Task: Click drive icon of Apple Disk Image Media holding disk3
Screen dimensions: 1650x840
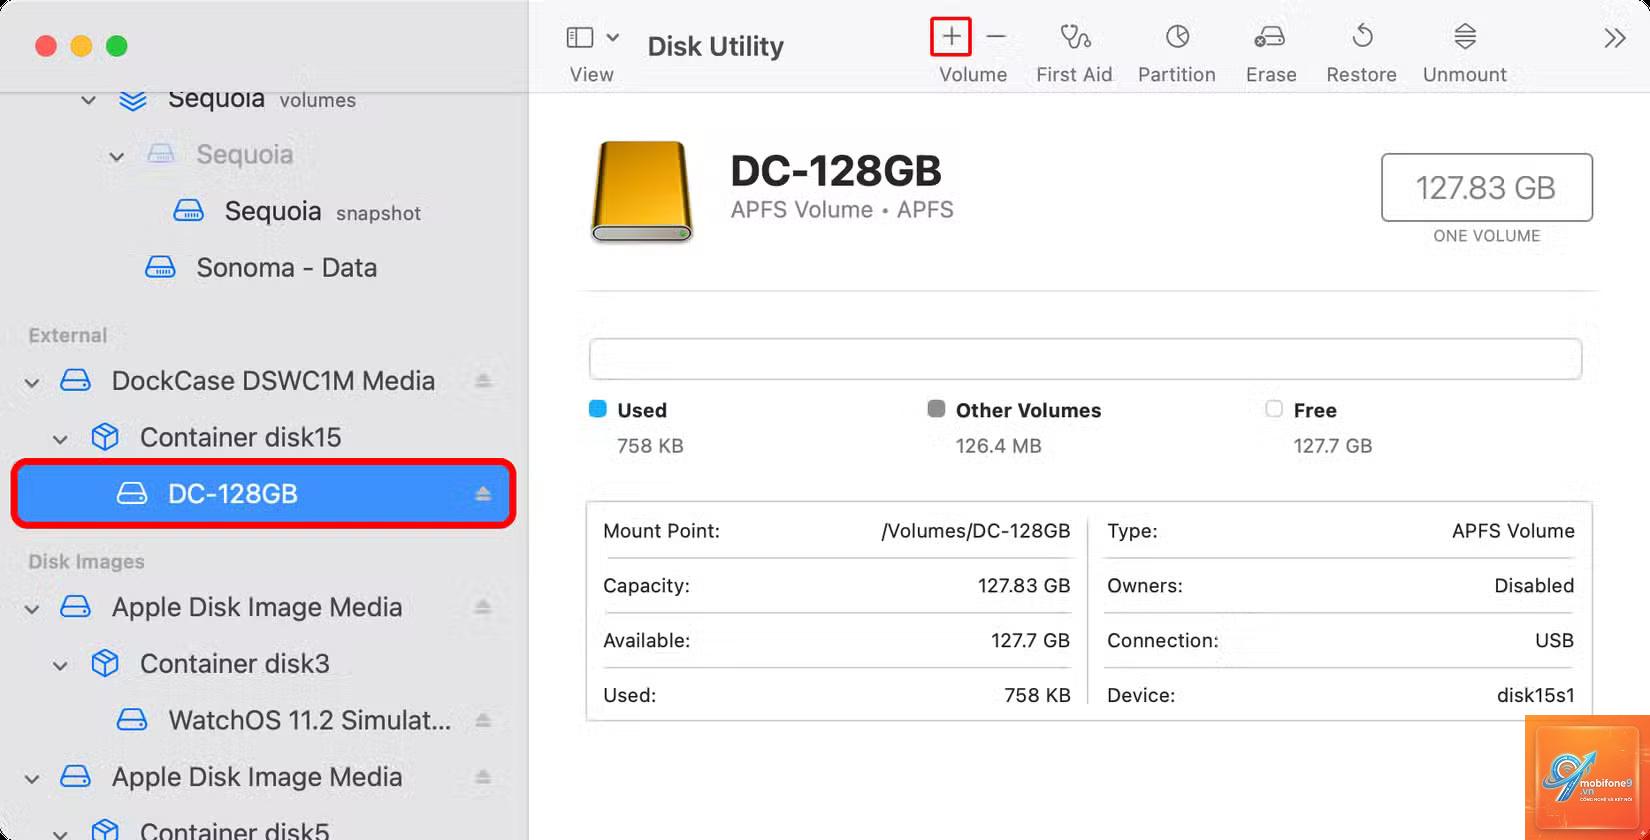Action: pos(76,607)
